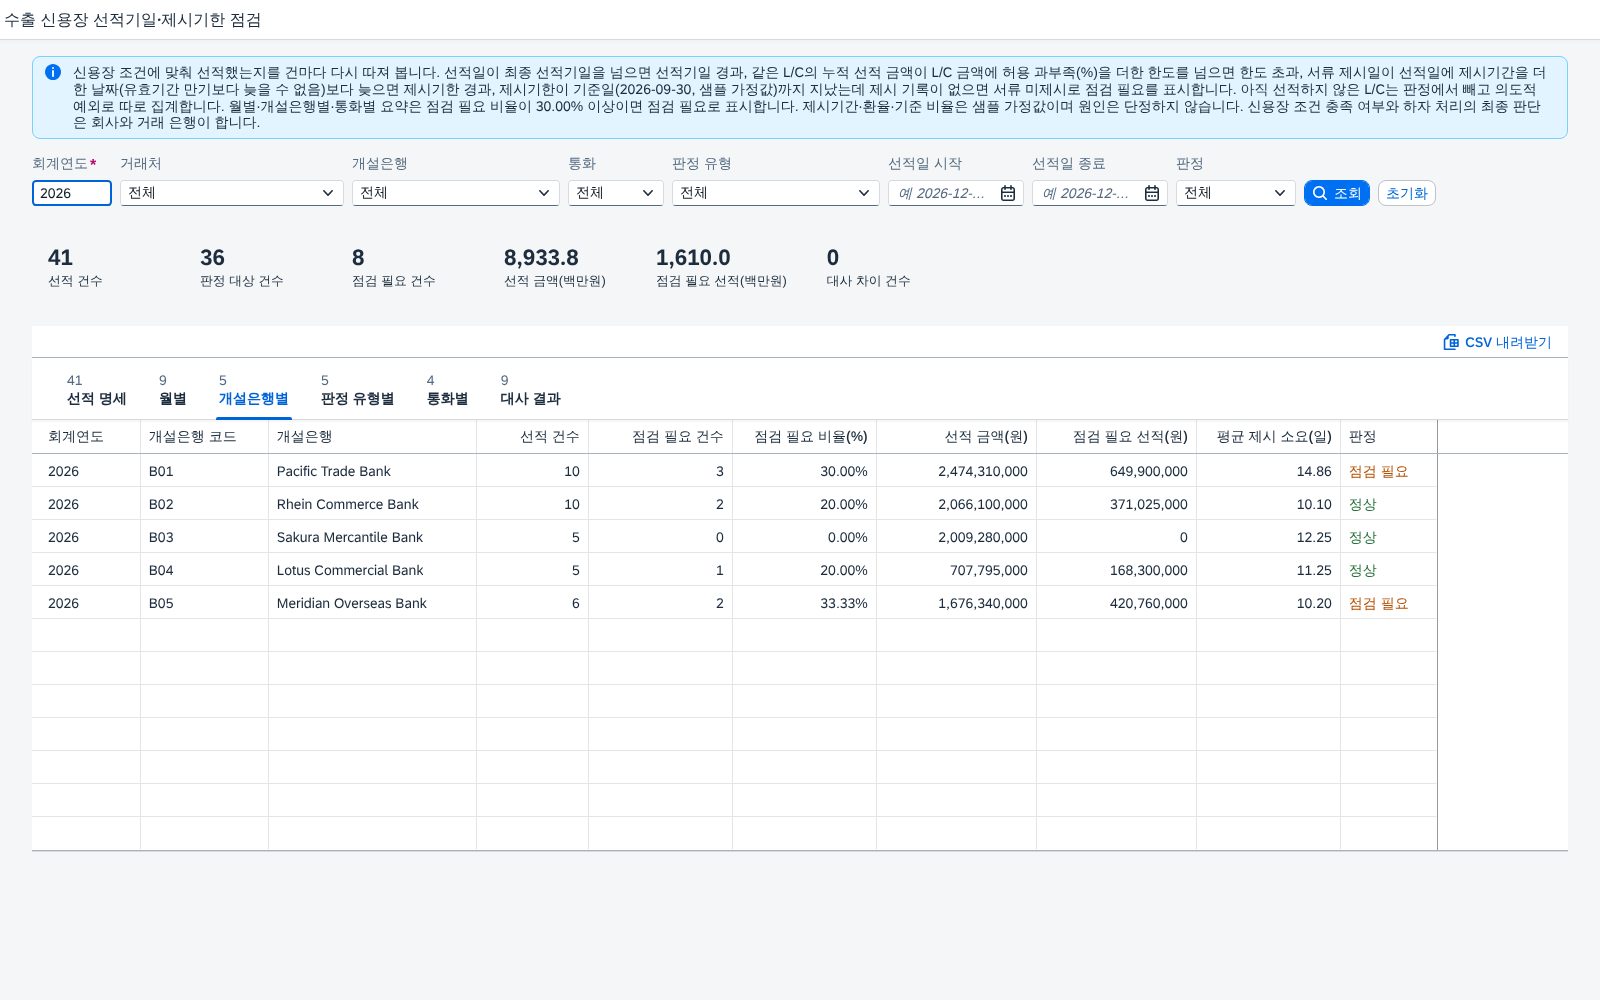The image size is (1600, 1000).
Task: Click the 회계연도 input field
Action: coord(72,193)
